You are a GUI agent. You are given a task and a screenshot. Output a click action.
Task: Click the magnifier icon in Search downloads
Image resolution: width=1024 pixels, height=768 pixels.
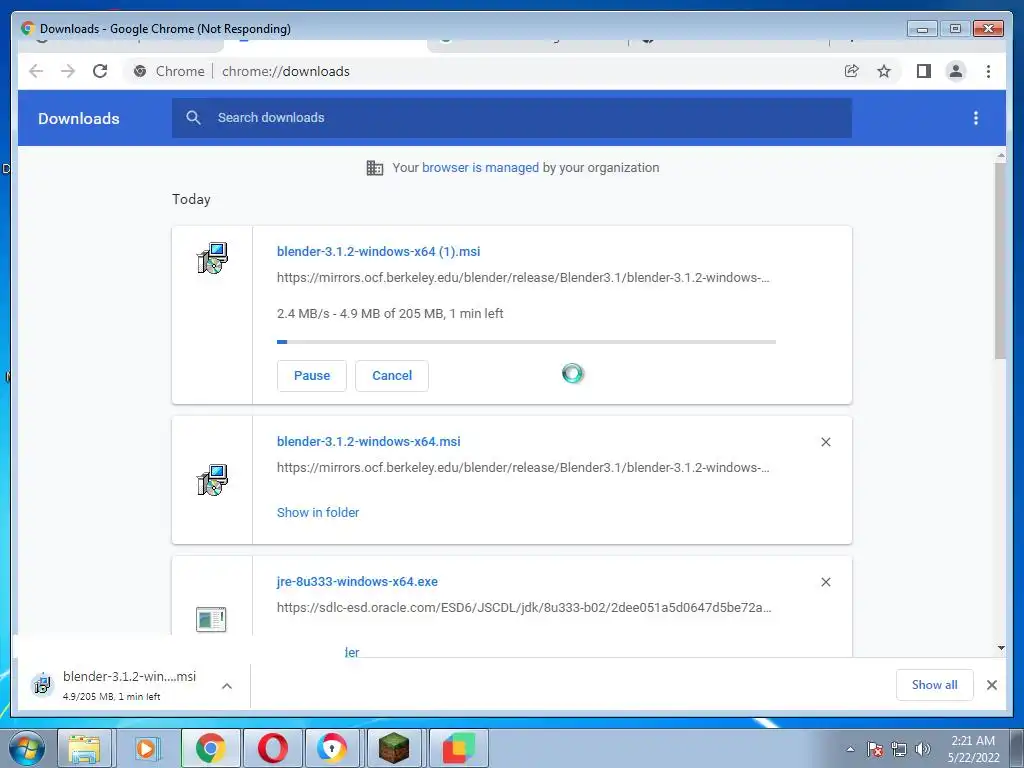193,118
